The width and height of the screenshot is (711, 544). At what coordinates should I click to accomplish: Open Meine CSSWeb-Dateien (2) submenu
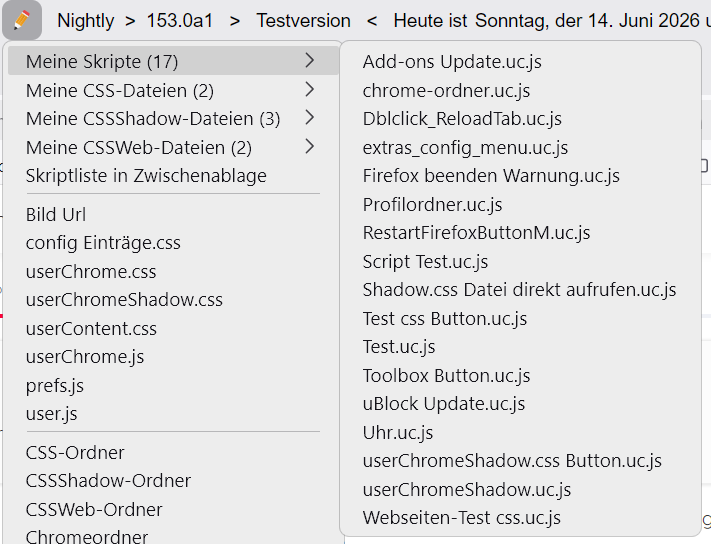click(x=173, y=147)
